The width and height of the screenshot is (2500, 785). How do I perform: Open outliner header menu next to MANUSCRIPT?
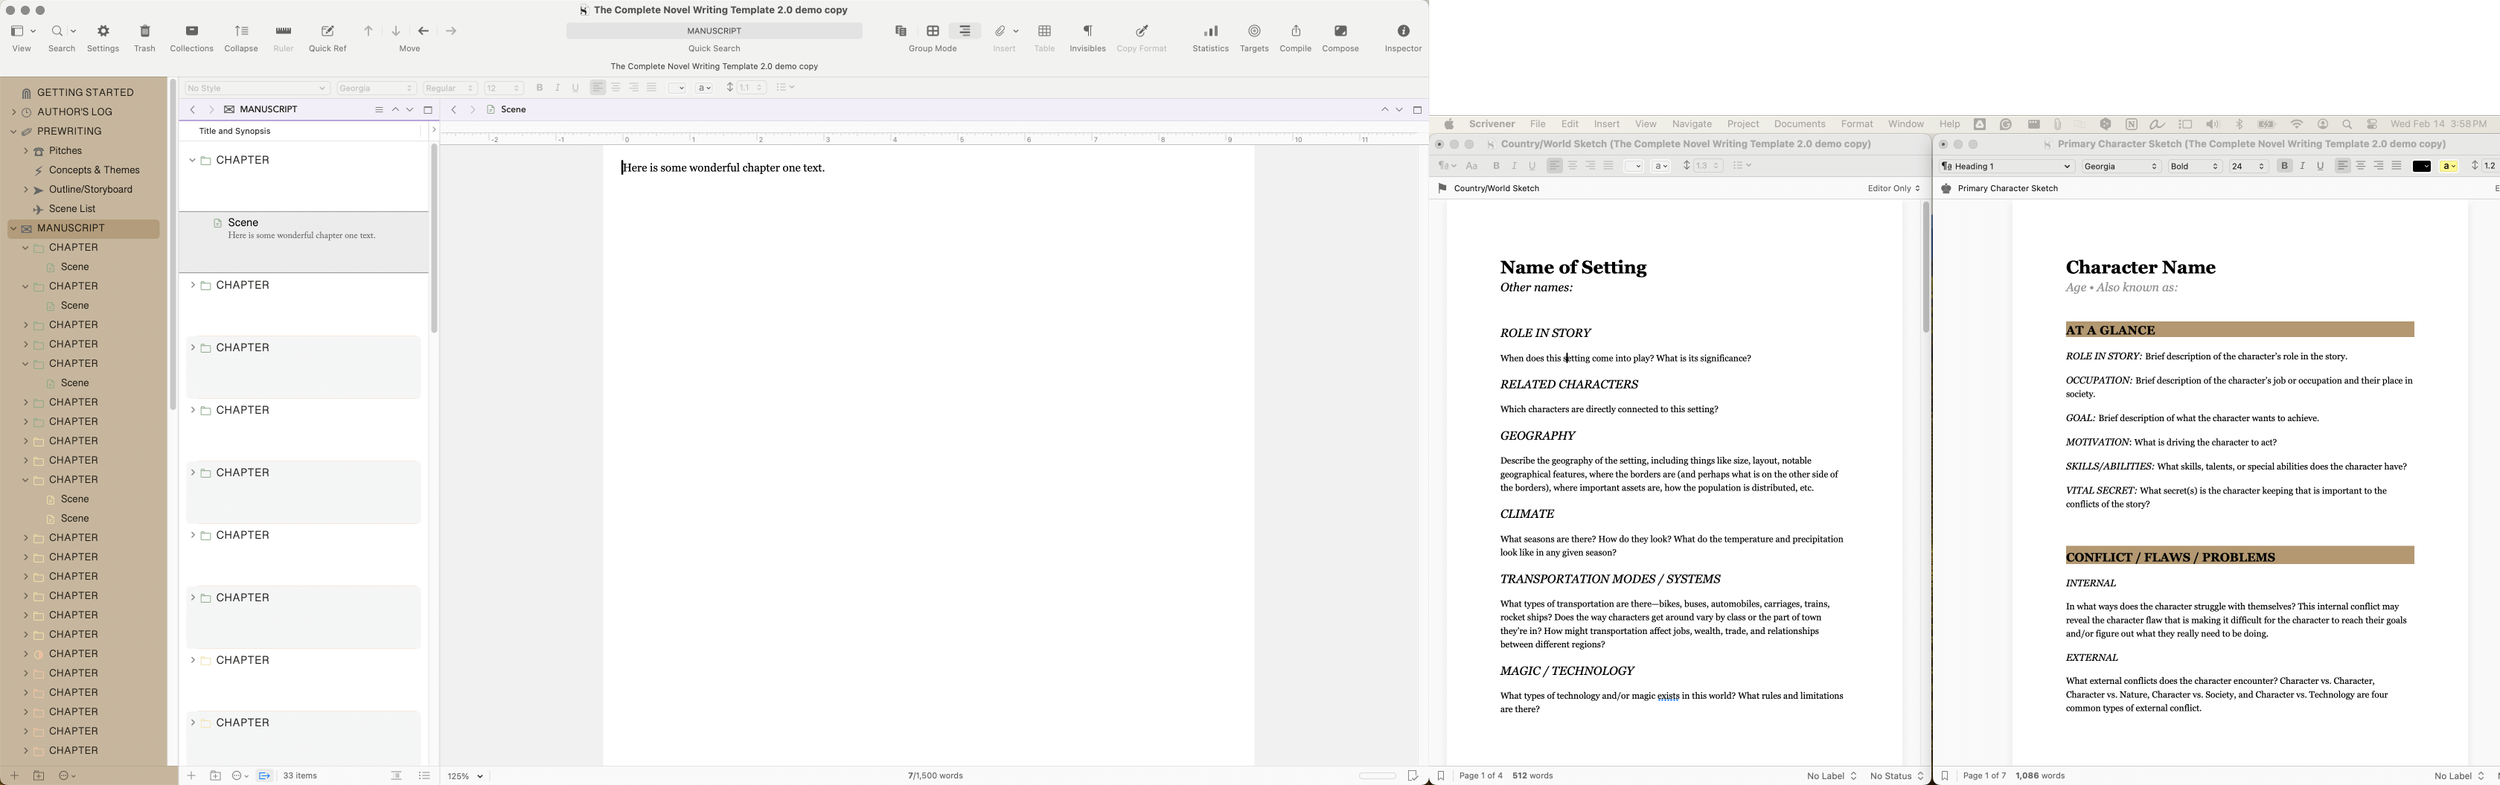tap(379, 110)
